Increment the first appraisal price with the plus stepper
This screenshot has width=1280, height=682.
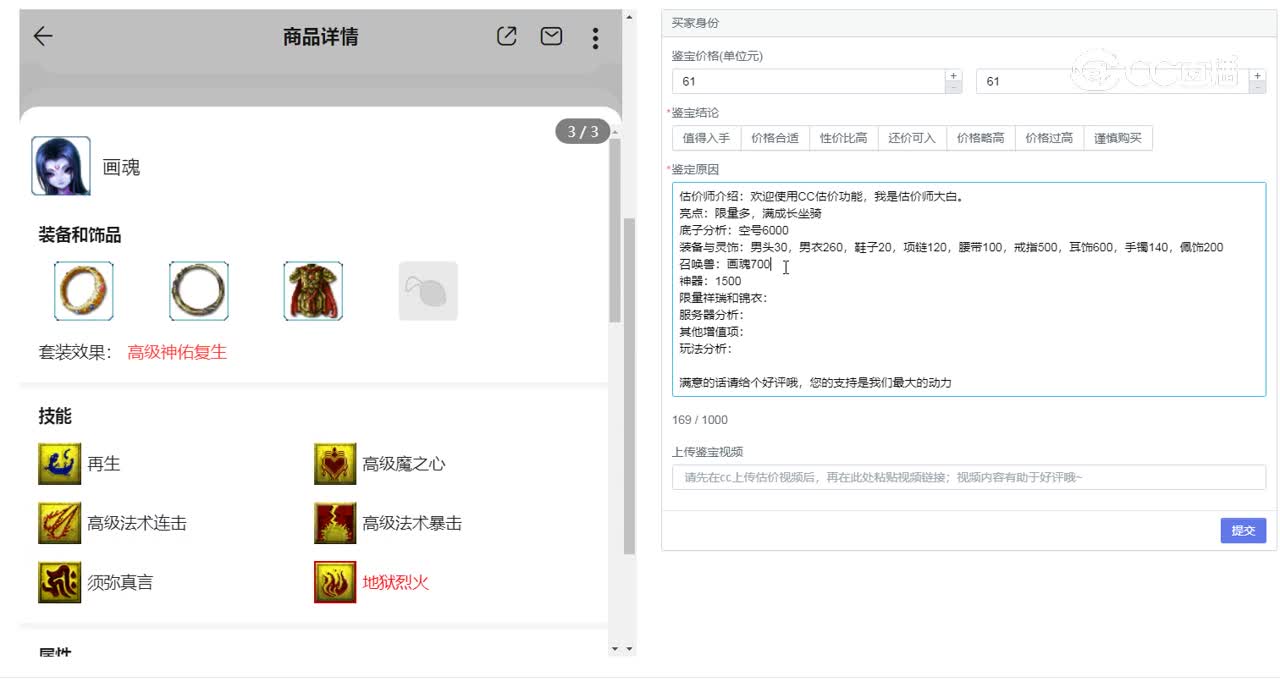(953, 74)
